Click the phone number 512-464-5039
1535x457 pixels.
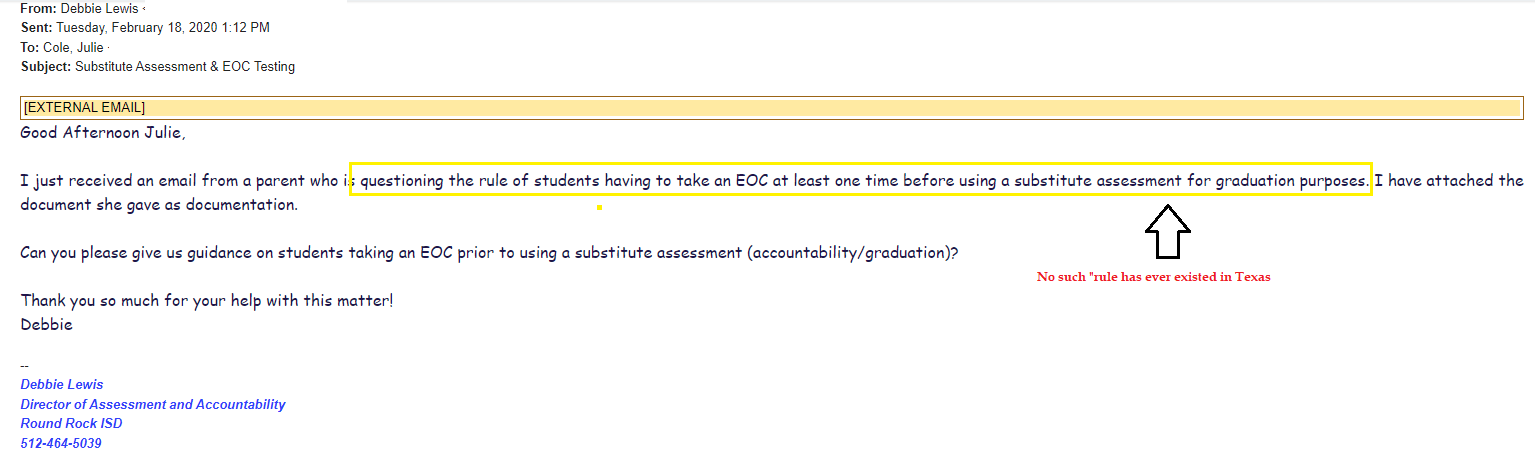click(x=61, y=443)
